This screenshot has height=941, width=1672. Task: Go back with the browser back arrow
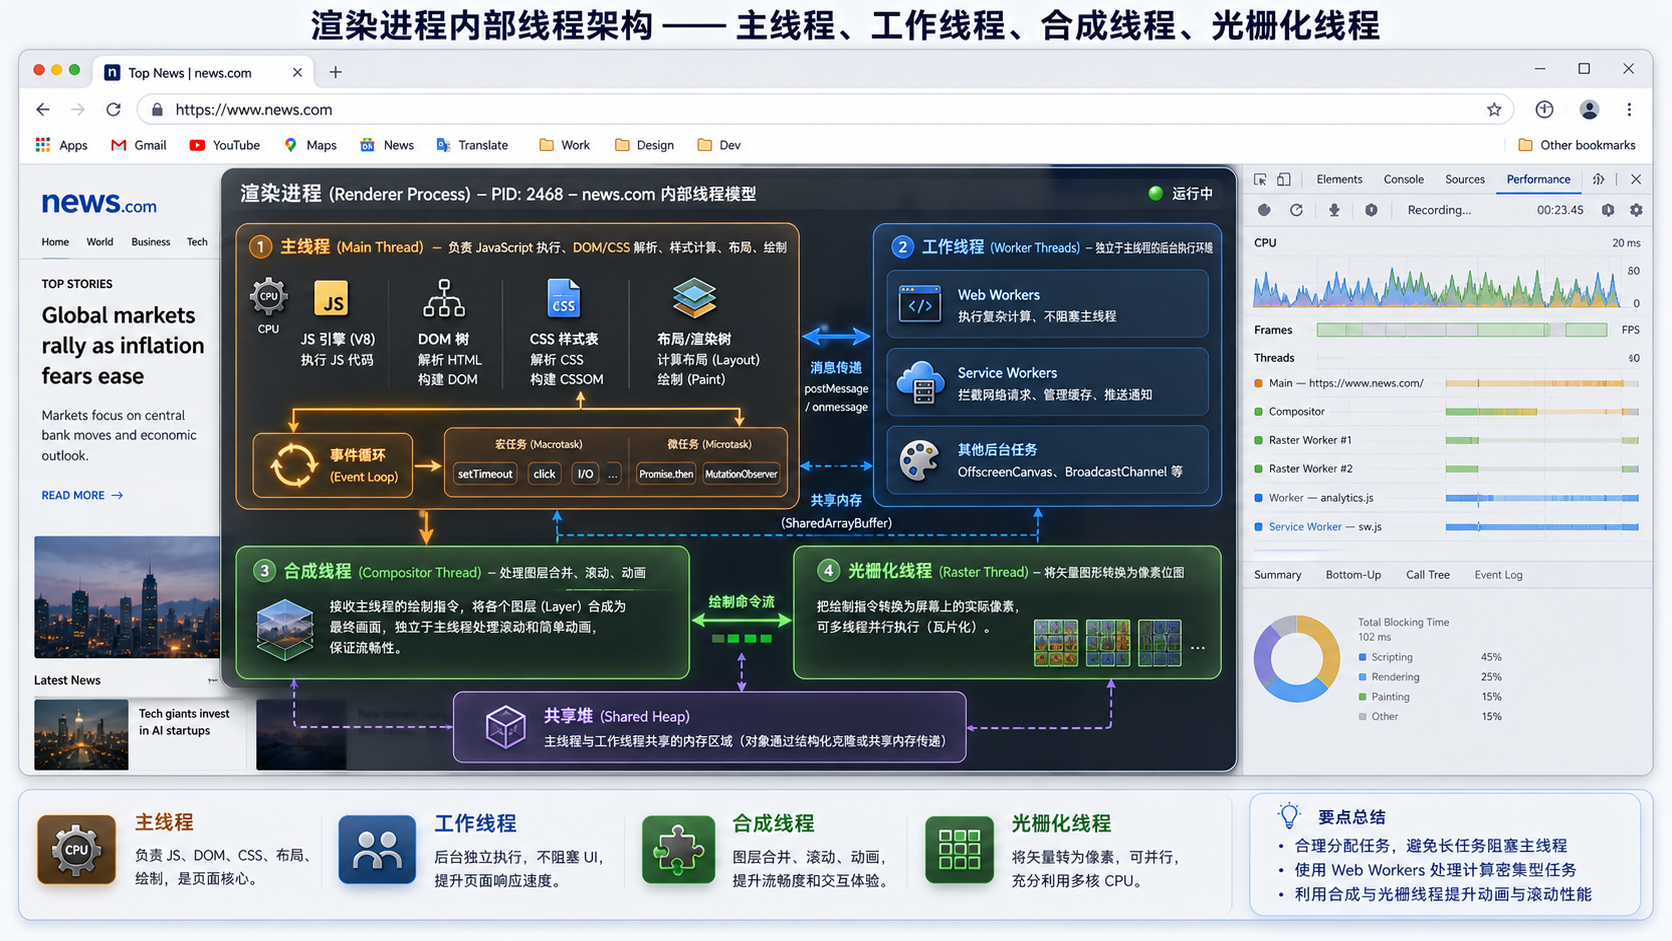tap(43, 109)
